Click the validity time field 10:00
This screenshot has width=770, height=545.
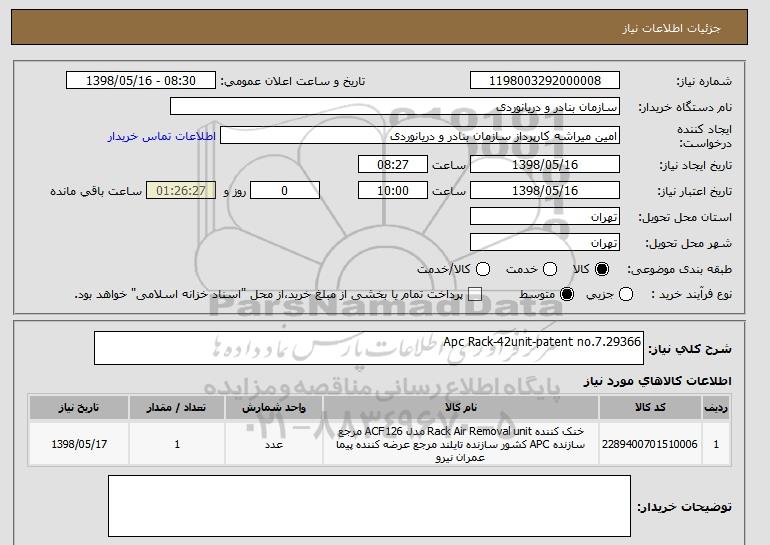pyautogui.click(x=393, y=191)
